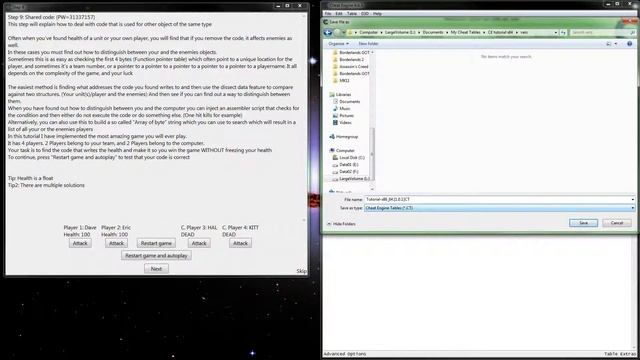
Task: Expand the address bar previous locations dropdown
Action: click(x=556, y=32)
